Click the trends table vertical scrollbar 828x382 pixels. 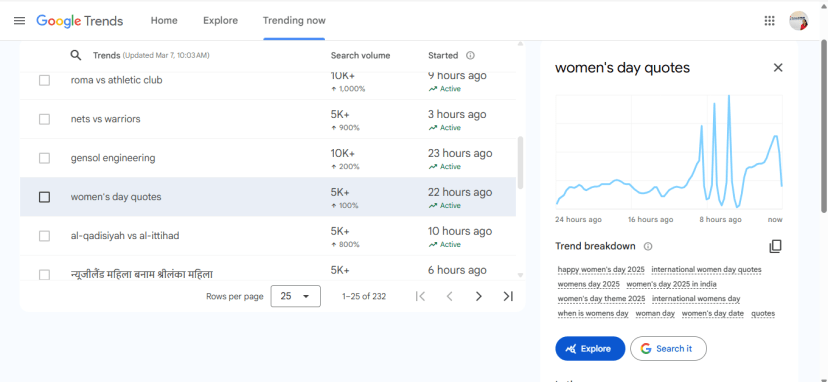(520, 163)
